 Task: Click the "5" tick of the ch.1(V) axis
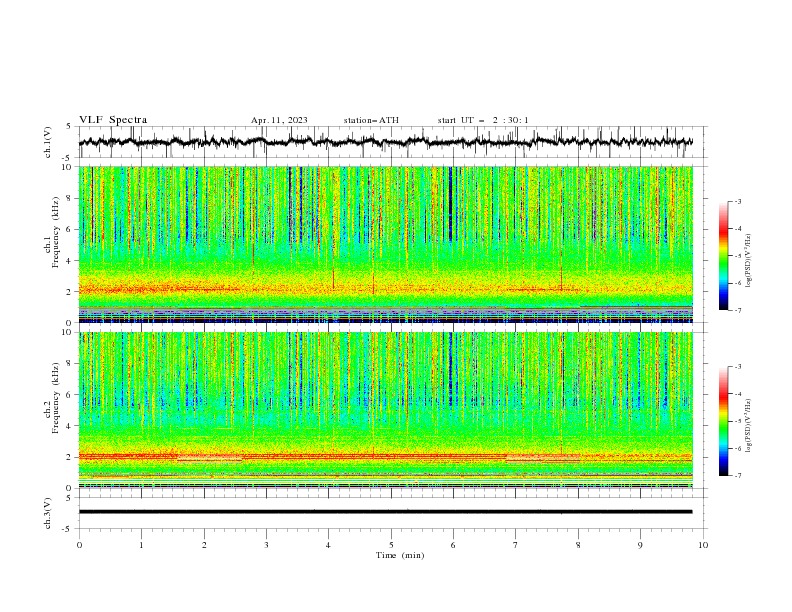point(70,126)
